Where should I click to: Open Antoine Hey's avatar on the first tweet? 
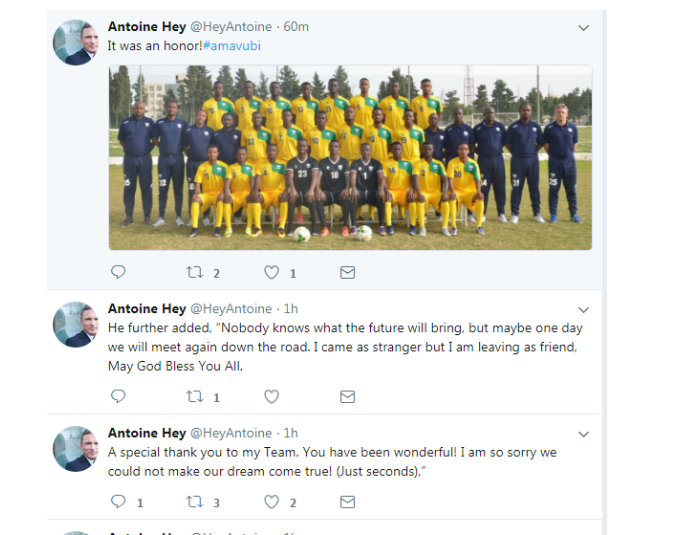75,42
